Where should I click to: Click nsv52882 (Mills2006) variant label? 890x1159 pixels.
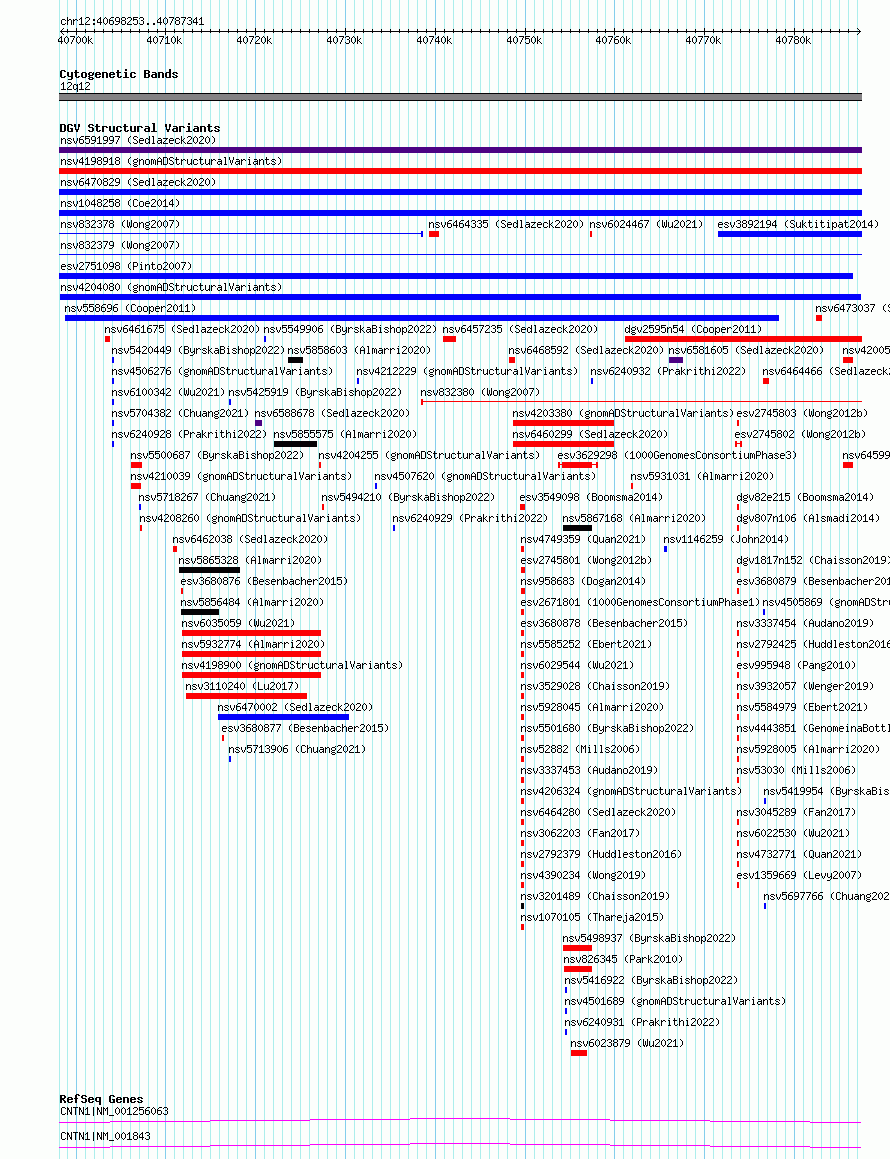[580, 750]
